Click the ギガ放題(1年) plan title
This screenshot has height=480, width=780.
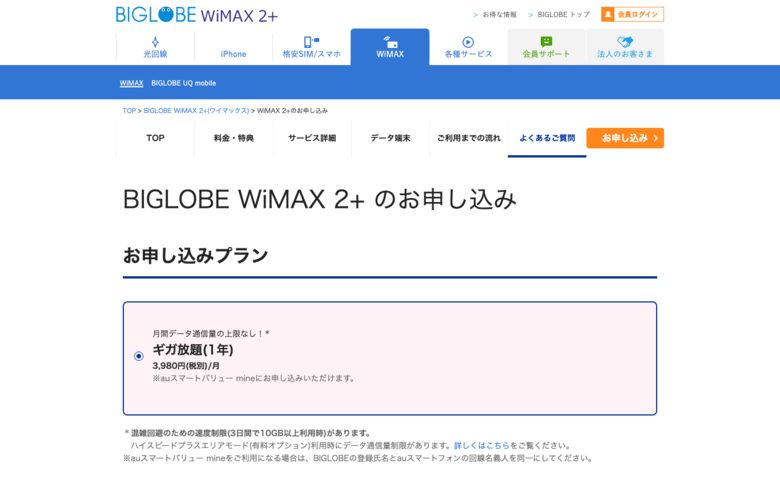[x=193, y=350]
